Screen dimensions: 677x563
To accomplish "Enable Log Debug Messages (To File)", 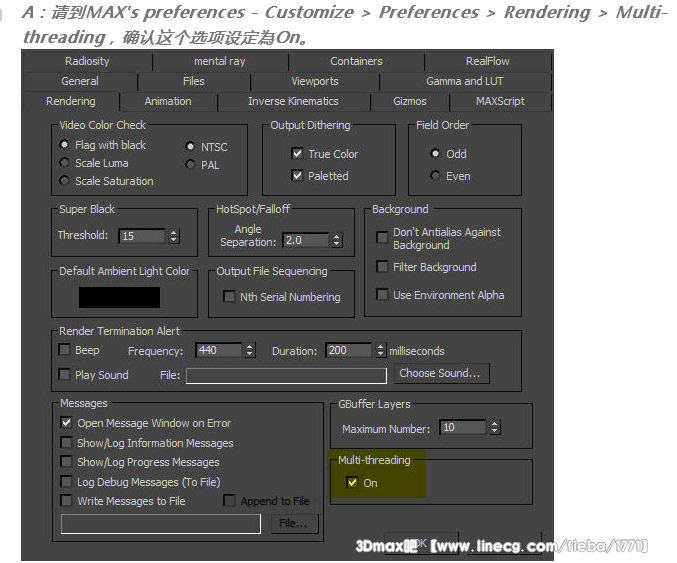I will 66,481.
